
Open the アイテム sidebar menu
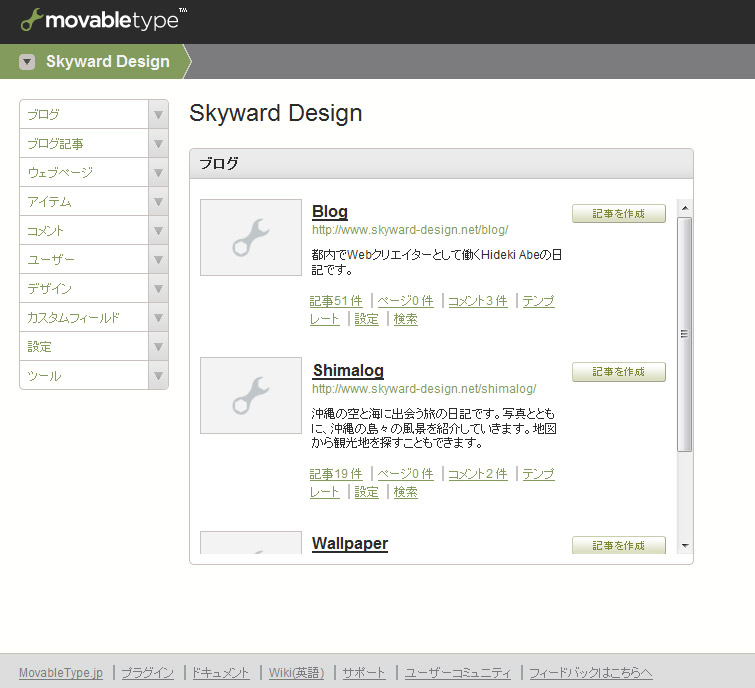pos(84,201)
